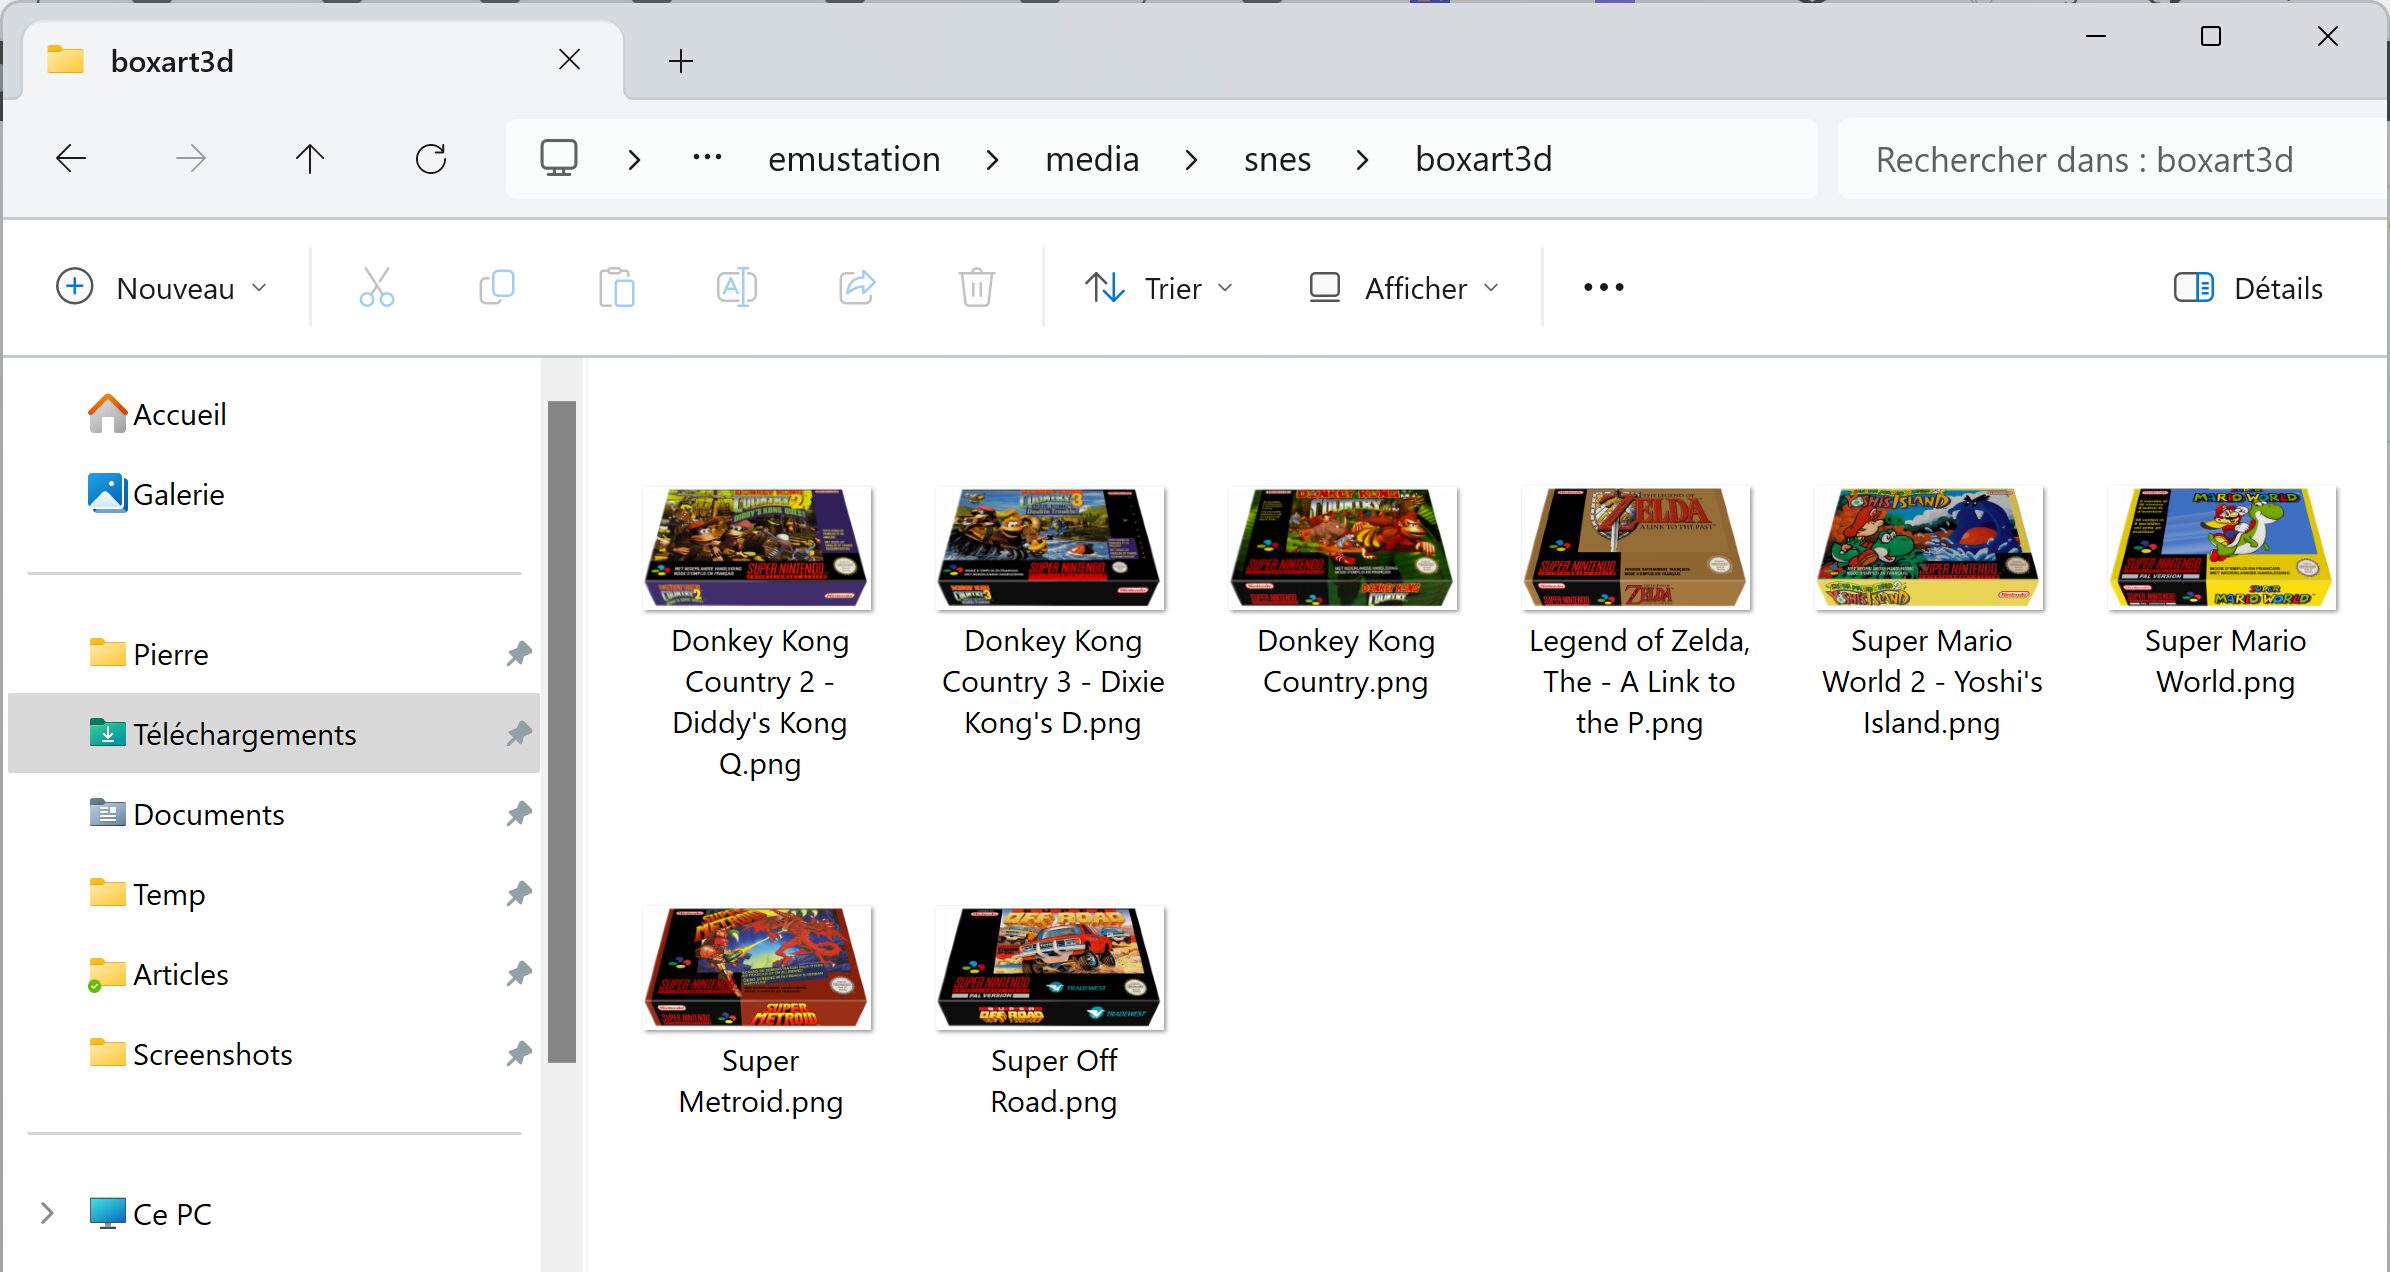Image resolution: width=2390 pixels, height=1272 pixels.
Task: Select the boxart3d window tab
Action: pyautogui.click(x=322, y=61)
